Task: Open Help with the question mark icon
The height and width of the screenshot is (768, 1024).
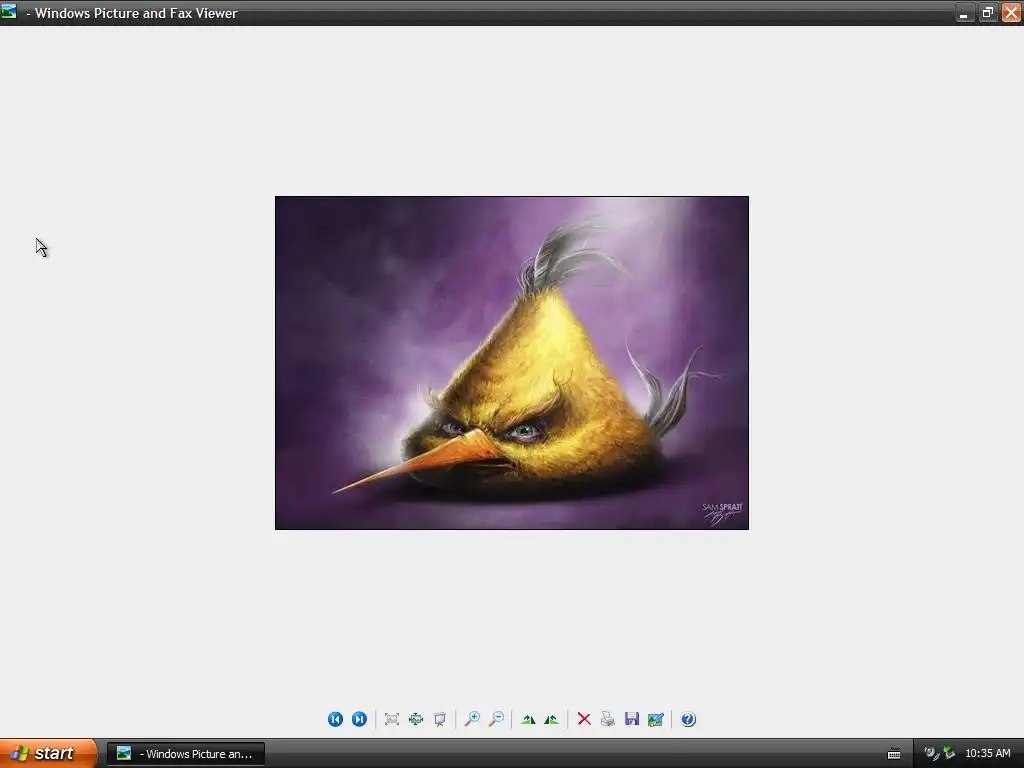Action: pyautogui.click(x=688, y=719)
